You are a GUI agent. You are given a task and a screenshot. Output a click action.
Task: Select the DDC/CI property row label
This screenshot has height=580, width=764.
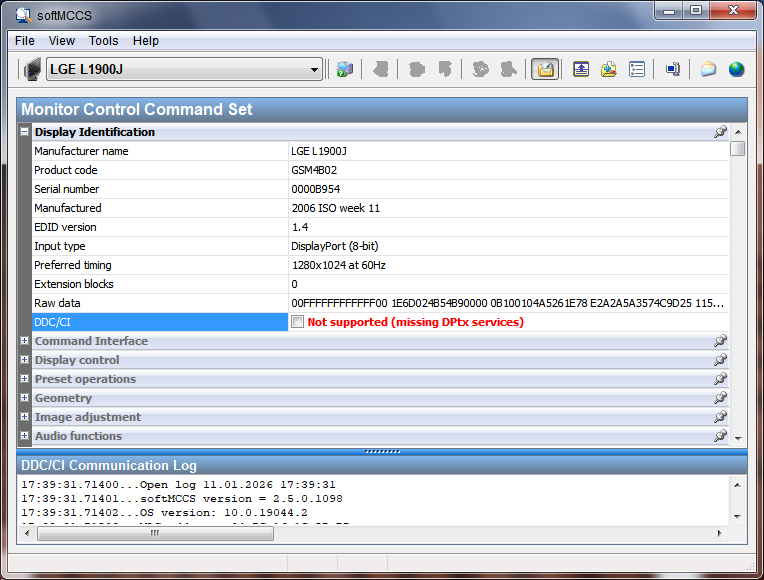pyautogui.click(x=160, y=322)
